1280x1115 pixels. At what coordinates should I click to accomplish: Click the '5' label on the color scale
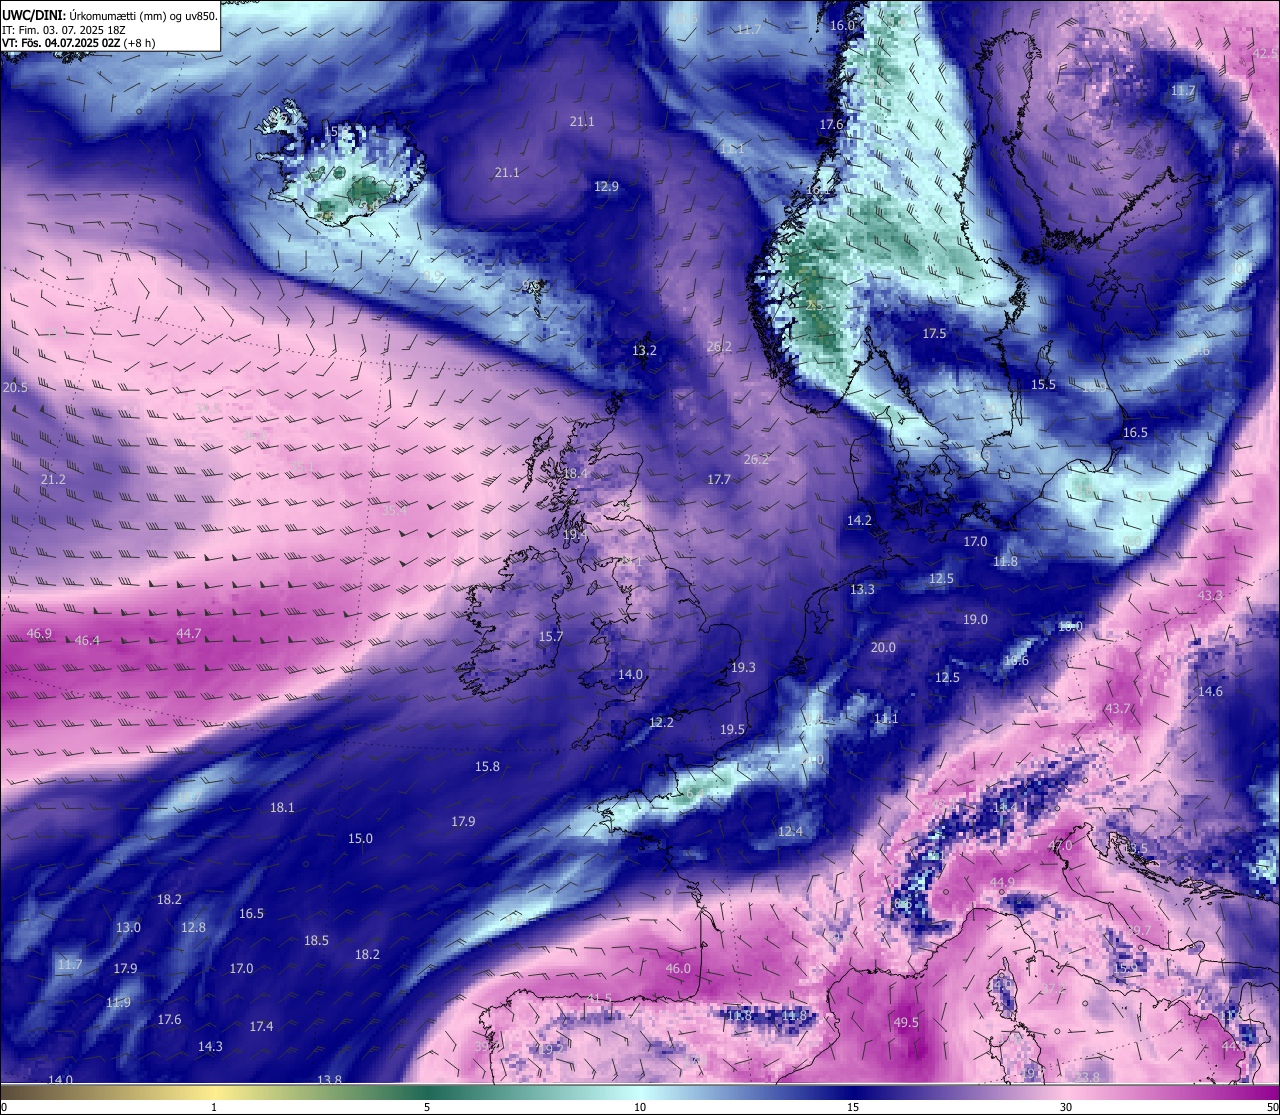[427, 1107]
